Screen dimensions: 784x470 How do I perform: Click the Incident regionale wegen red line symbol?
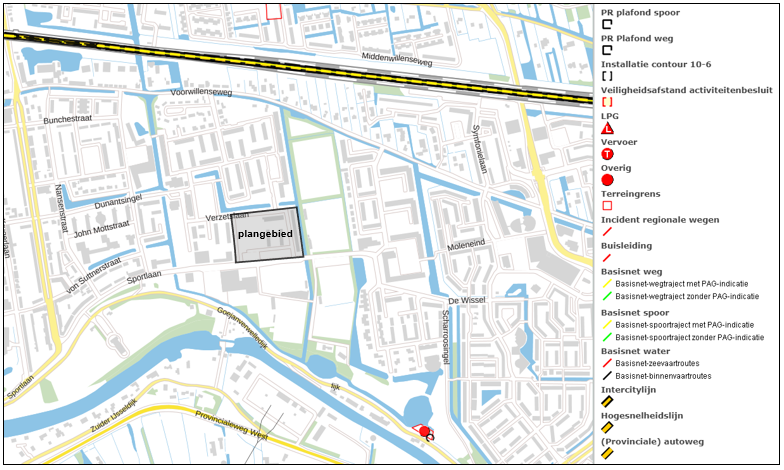607,232
